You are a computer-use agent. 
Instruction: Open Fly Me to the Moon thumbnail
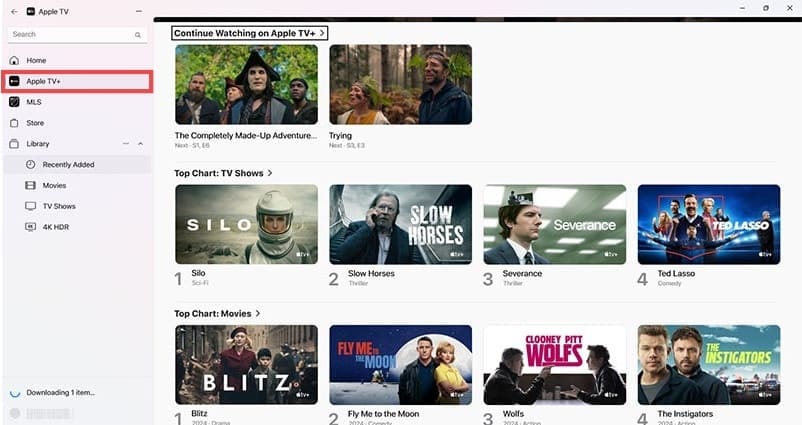point(400,365)
